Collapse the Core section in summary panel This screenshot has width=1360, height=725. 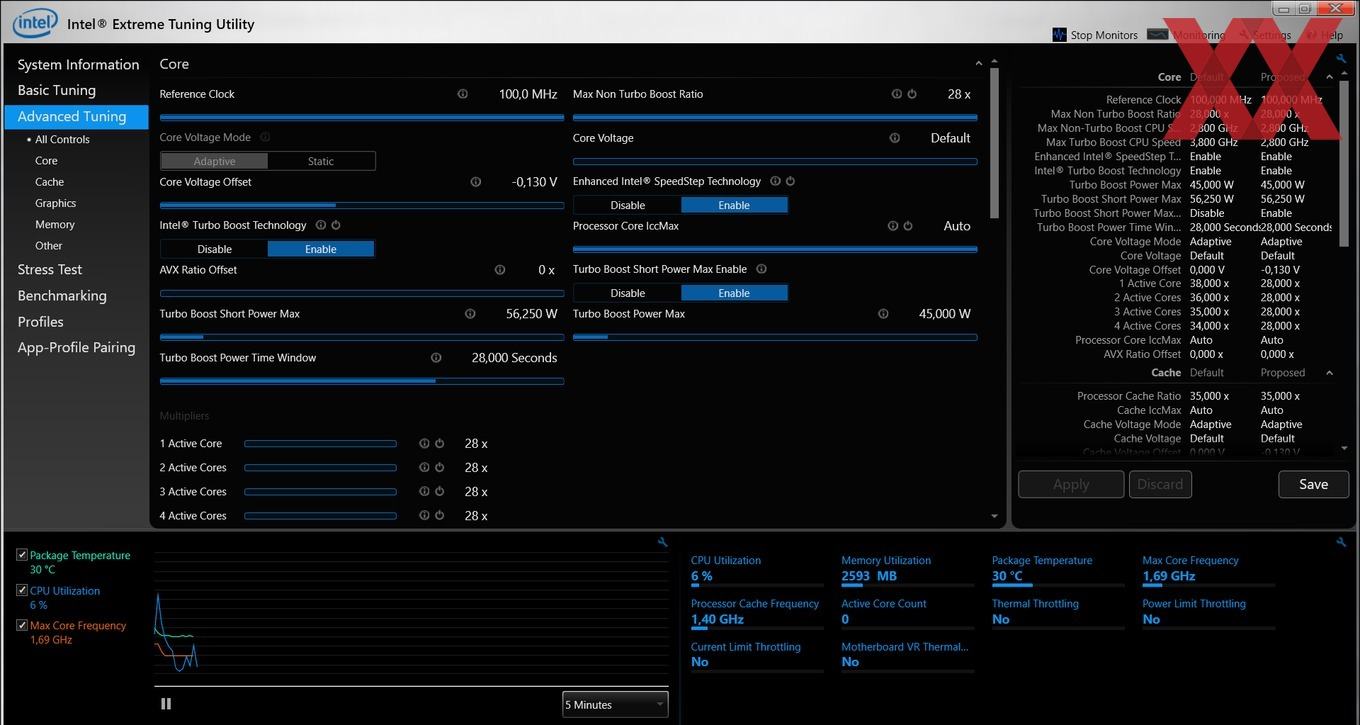pyautogui.click(x=1329, y=77)
